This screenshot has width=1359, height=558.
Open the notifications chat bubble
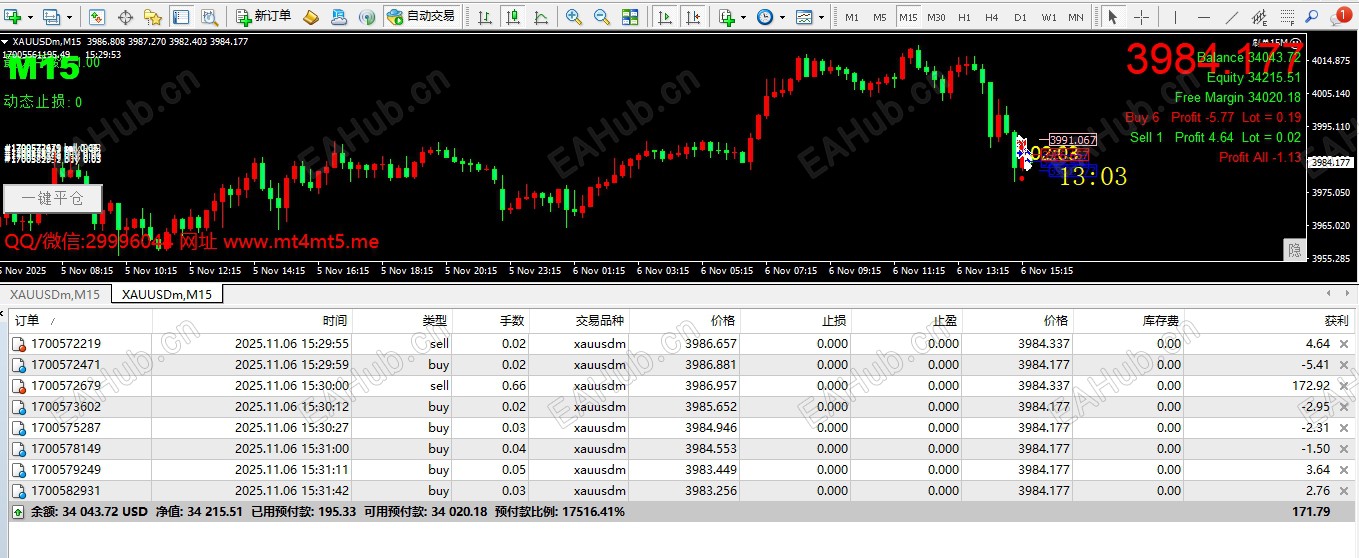tap(1341, 17)
